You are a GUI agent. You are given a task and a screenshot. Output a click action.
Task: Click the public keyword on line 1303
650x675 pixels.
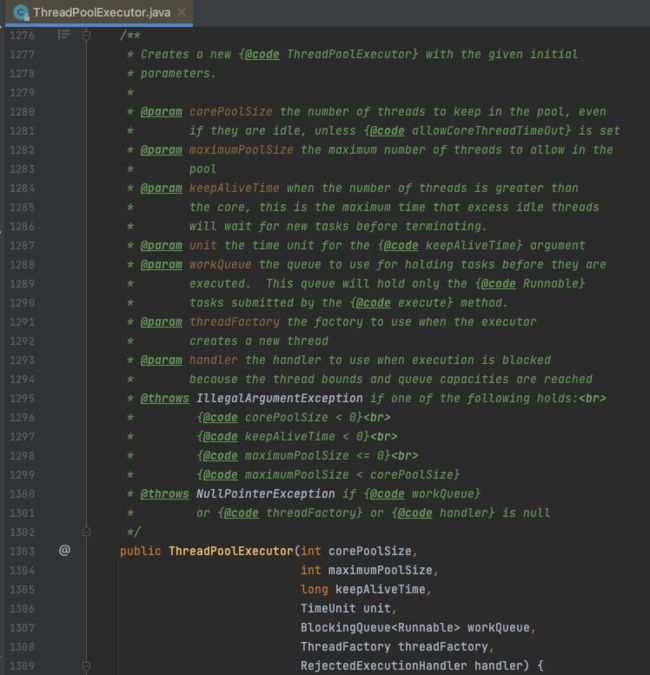click(x=140, y=551)
